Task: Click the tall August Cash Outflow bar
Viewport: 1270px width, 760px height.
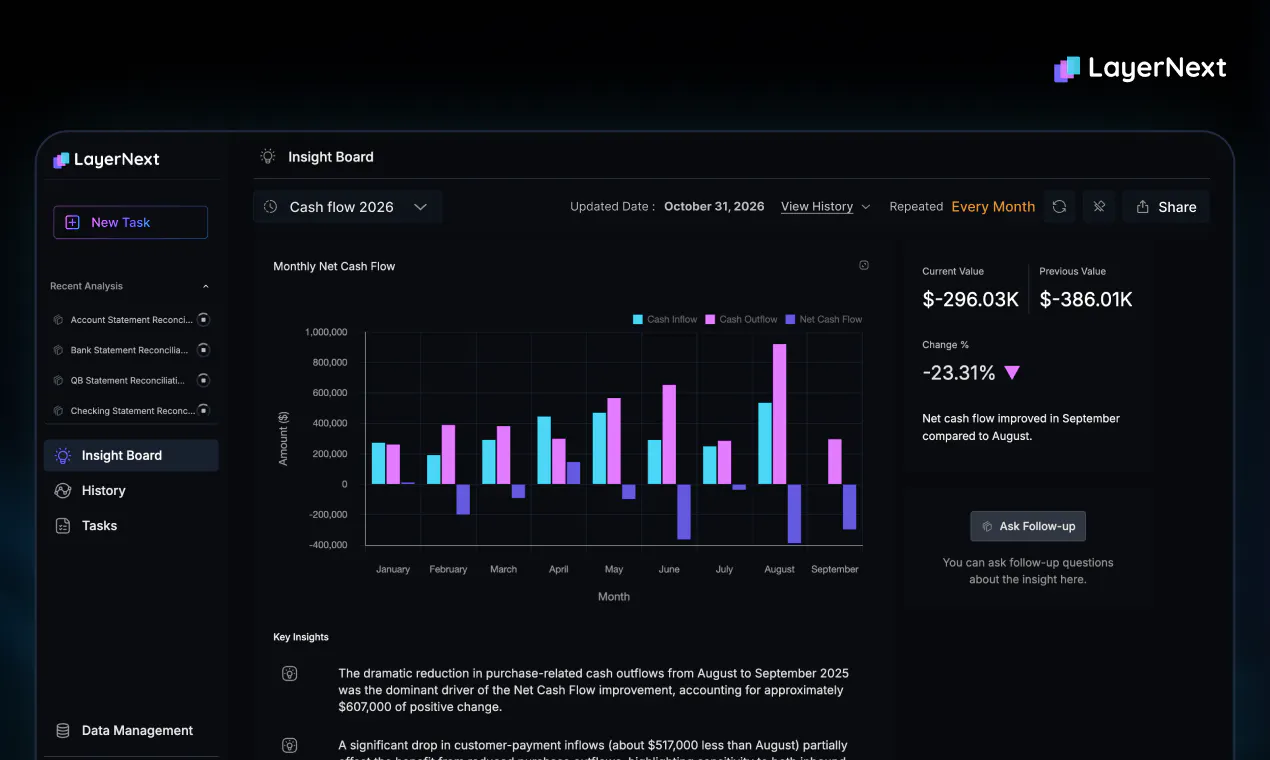Action: pyautogui.click(x=780, y=414)
